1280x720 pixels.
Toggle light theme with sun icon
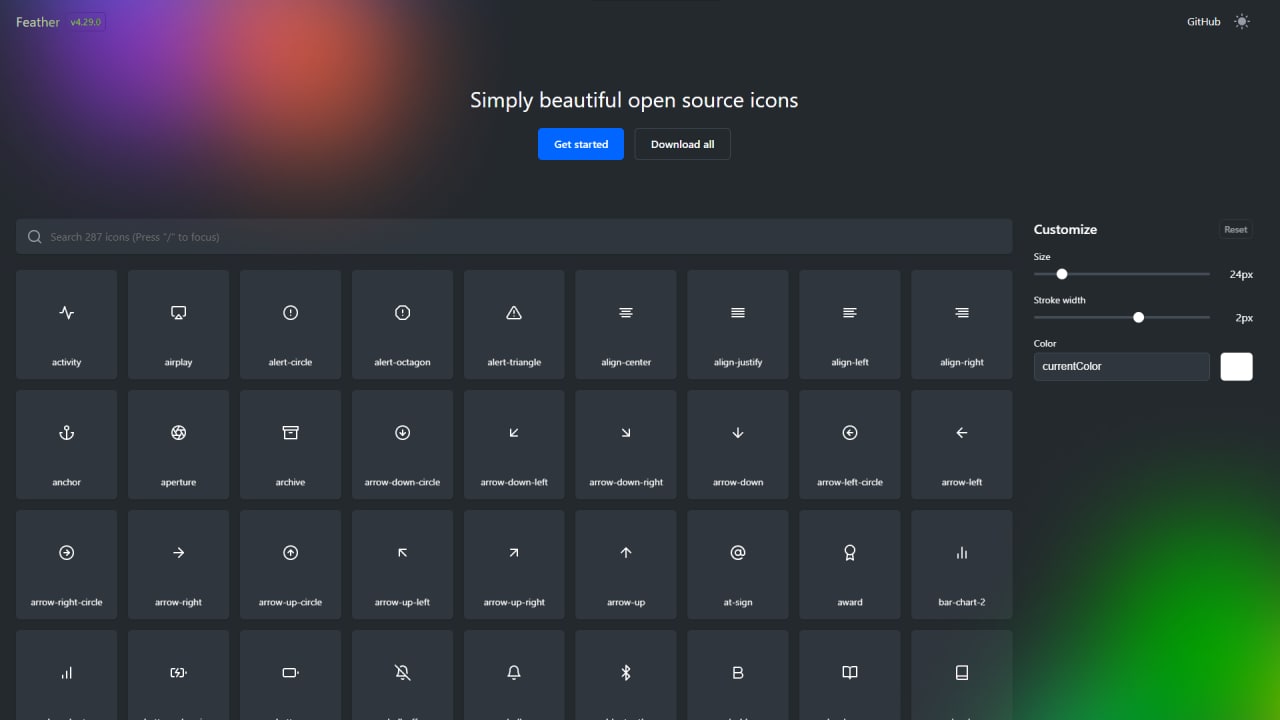[x=1242, y=21]
